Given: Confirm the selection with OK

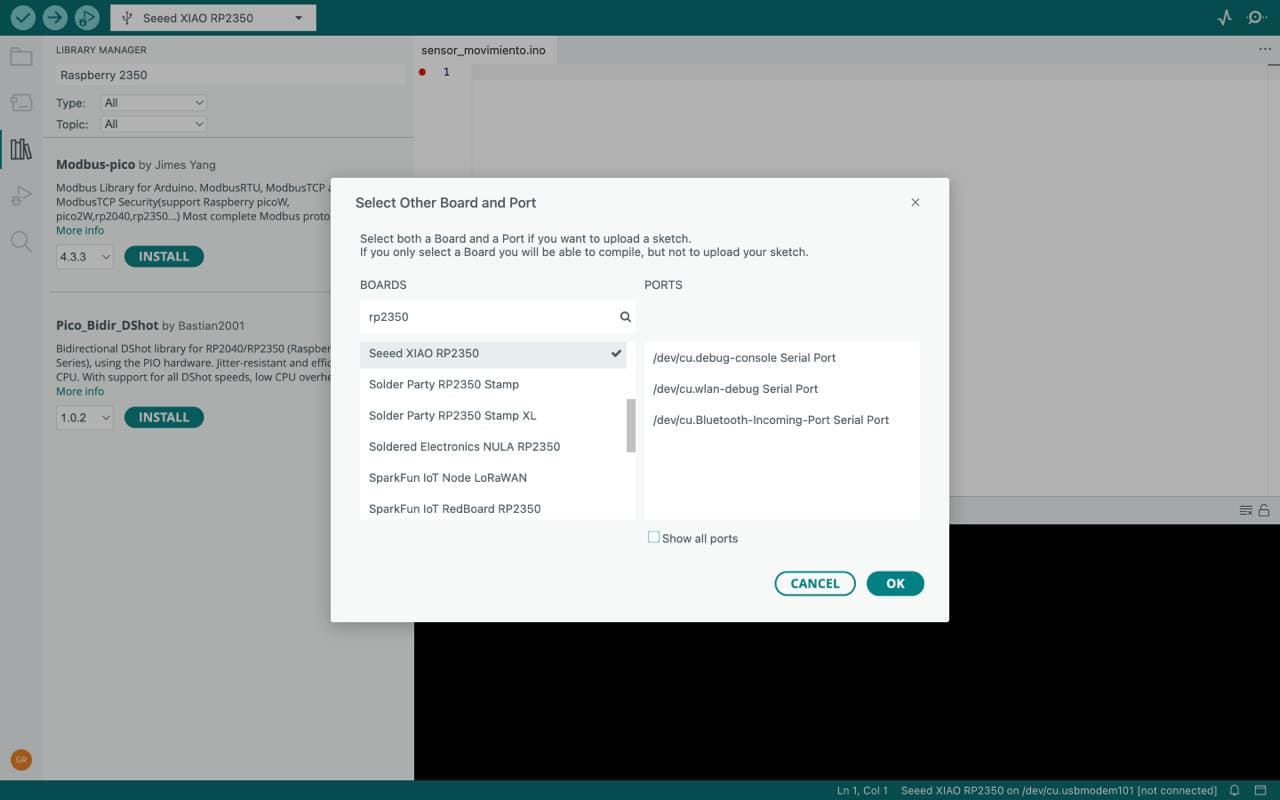Looking at the screenshot, I should 895,584.
